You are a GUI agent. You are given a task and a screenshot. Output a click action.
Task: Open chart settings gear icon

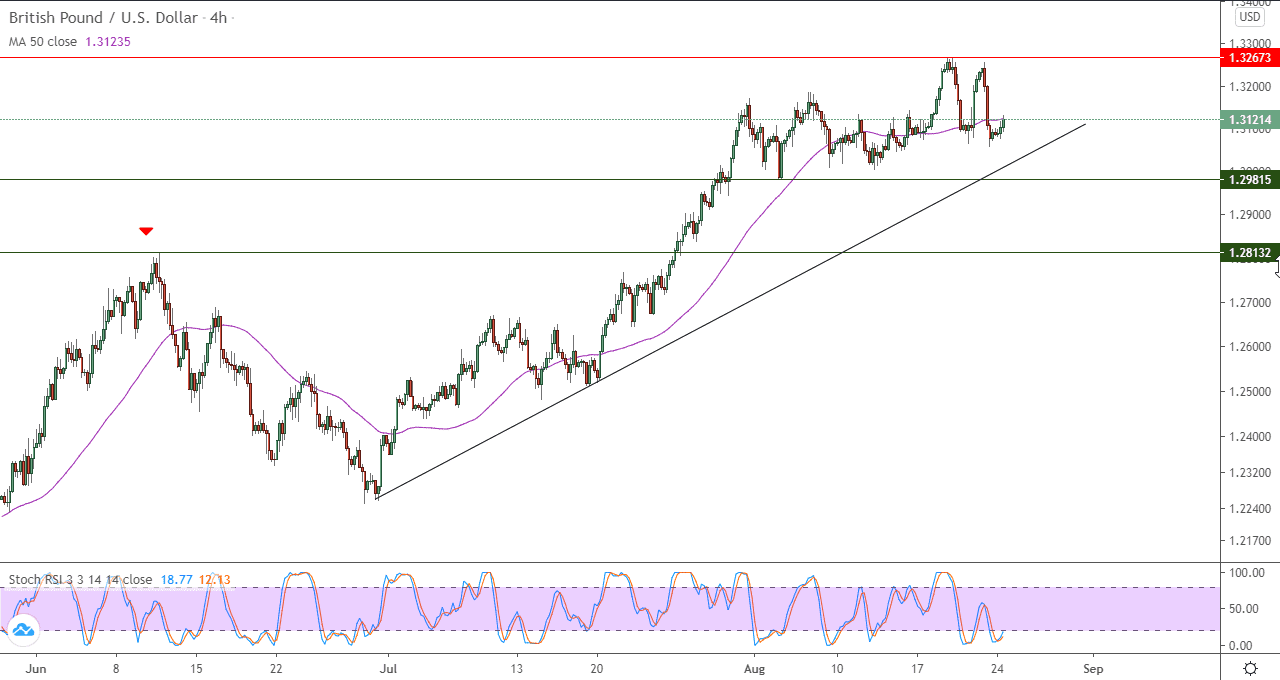click(x=1250, y=667)
